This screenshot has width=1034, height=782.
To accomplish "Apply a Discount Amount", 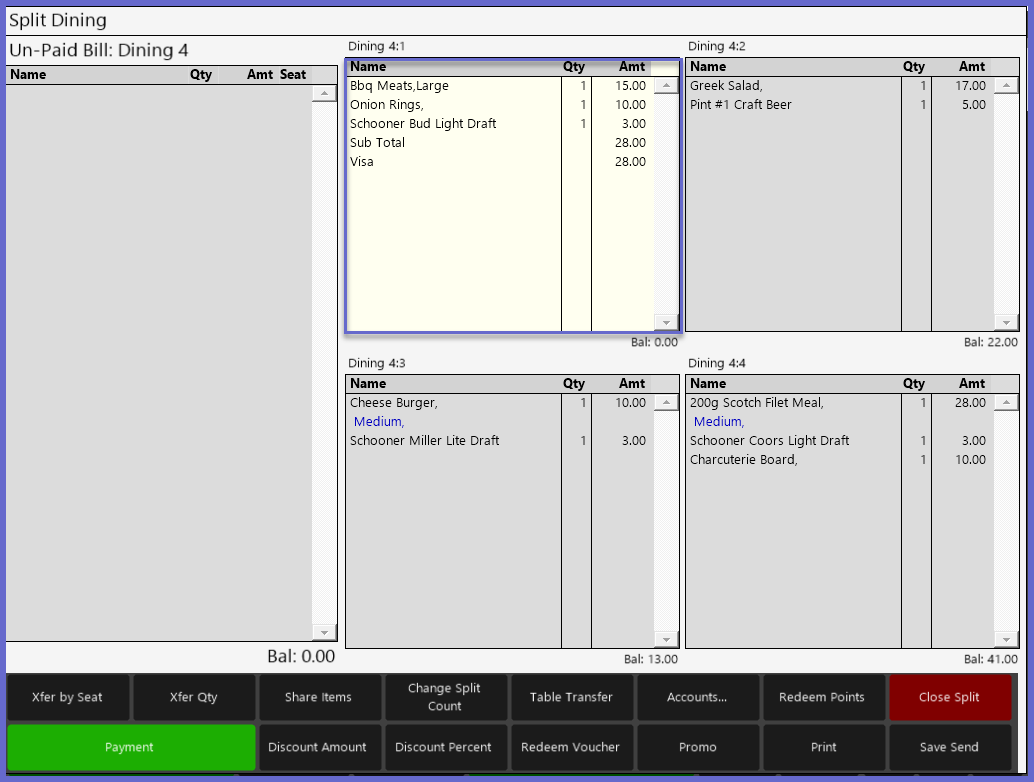I will (x=318, y=747).
